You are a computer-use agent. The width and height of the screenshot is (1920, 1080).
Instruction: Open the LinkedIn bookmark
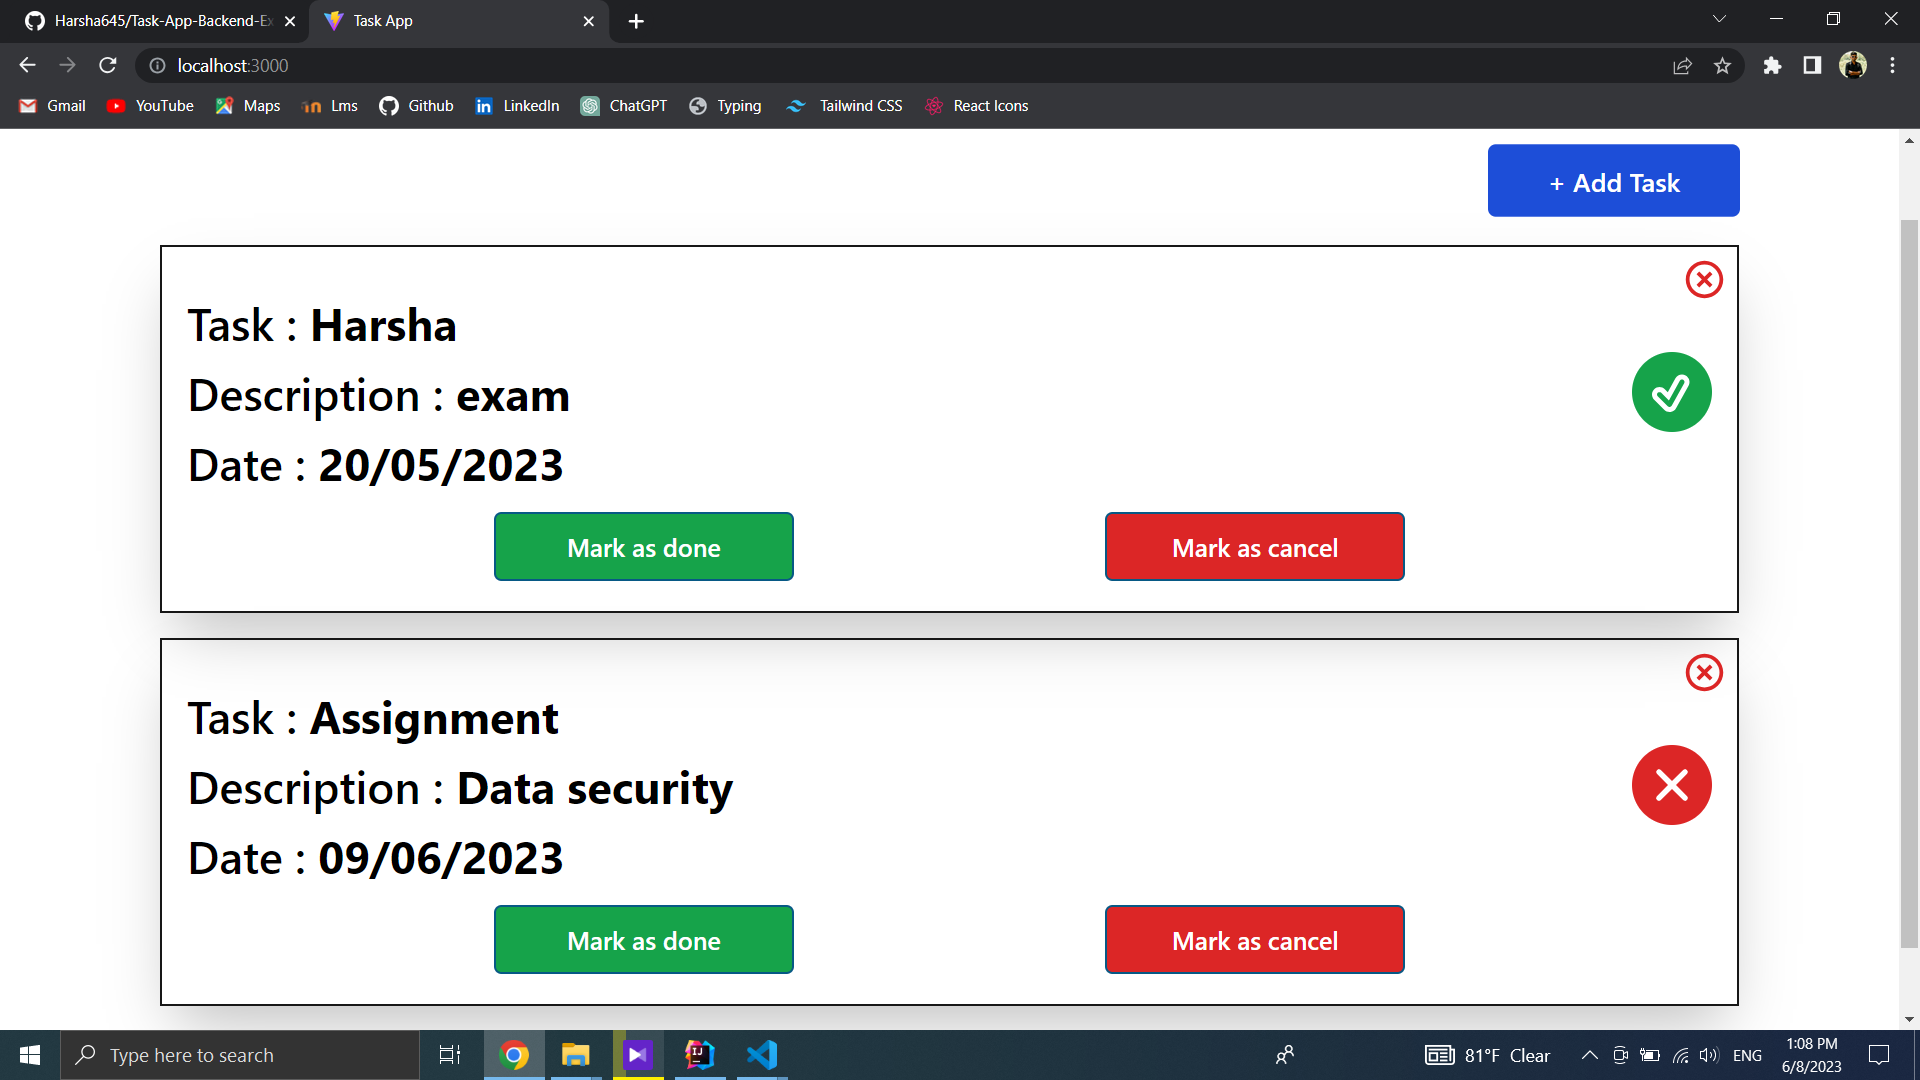(x=516, y=105)
